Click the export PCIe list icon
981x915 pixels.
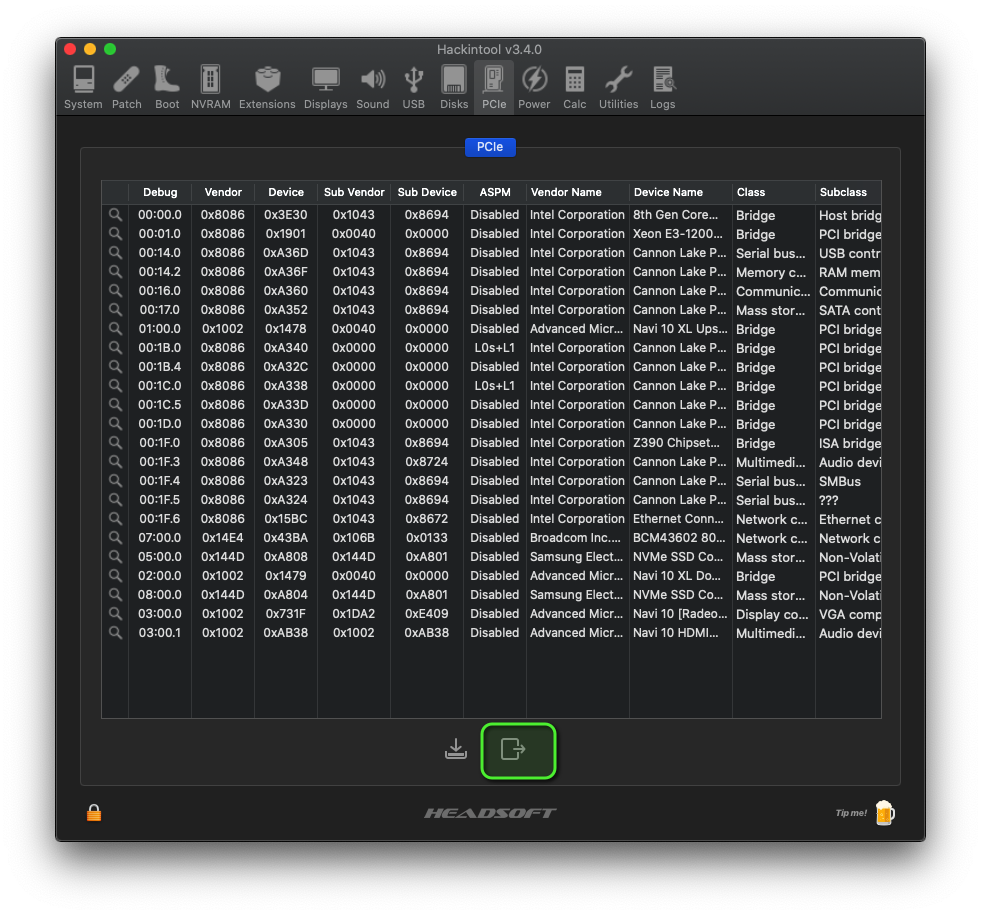pyautogui.click(x=513, y=749)
